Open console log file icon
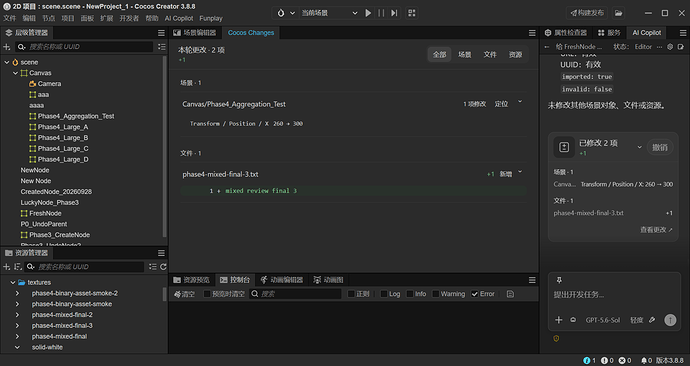Viewport: 690px width, 366px height. tap(510, 294)
